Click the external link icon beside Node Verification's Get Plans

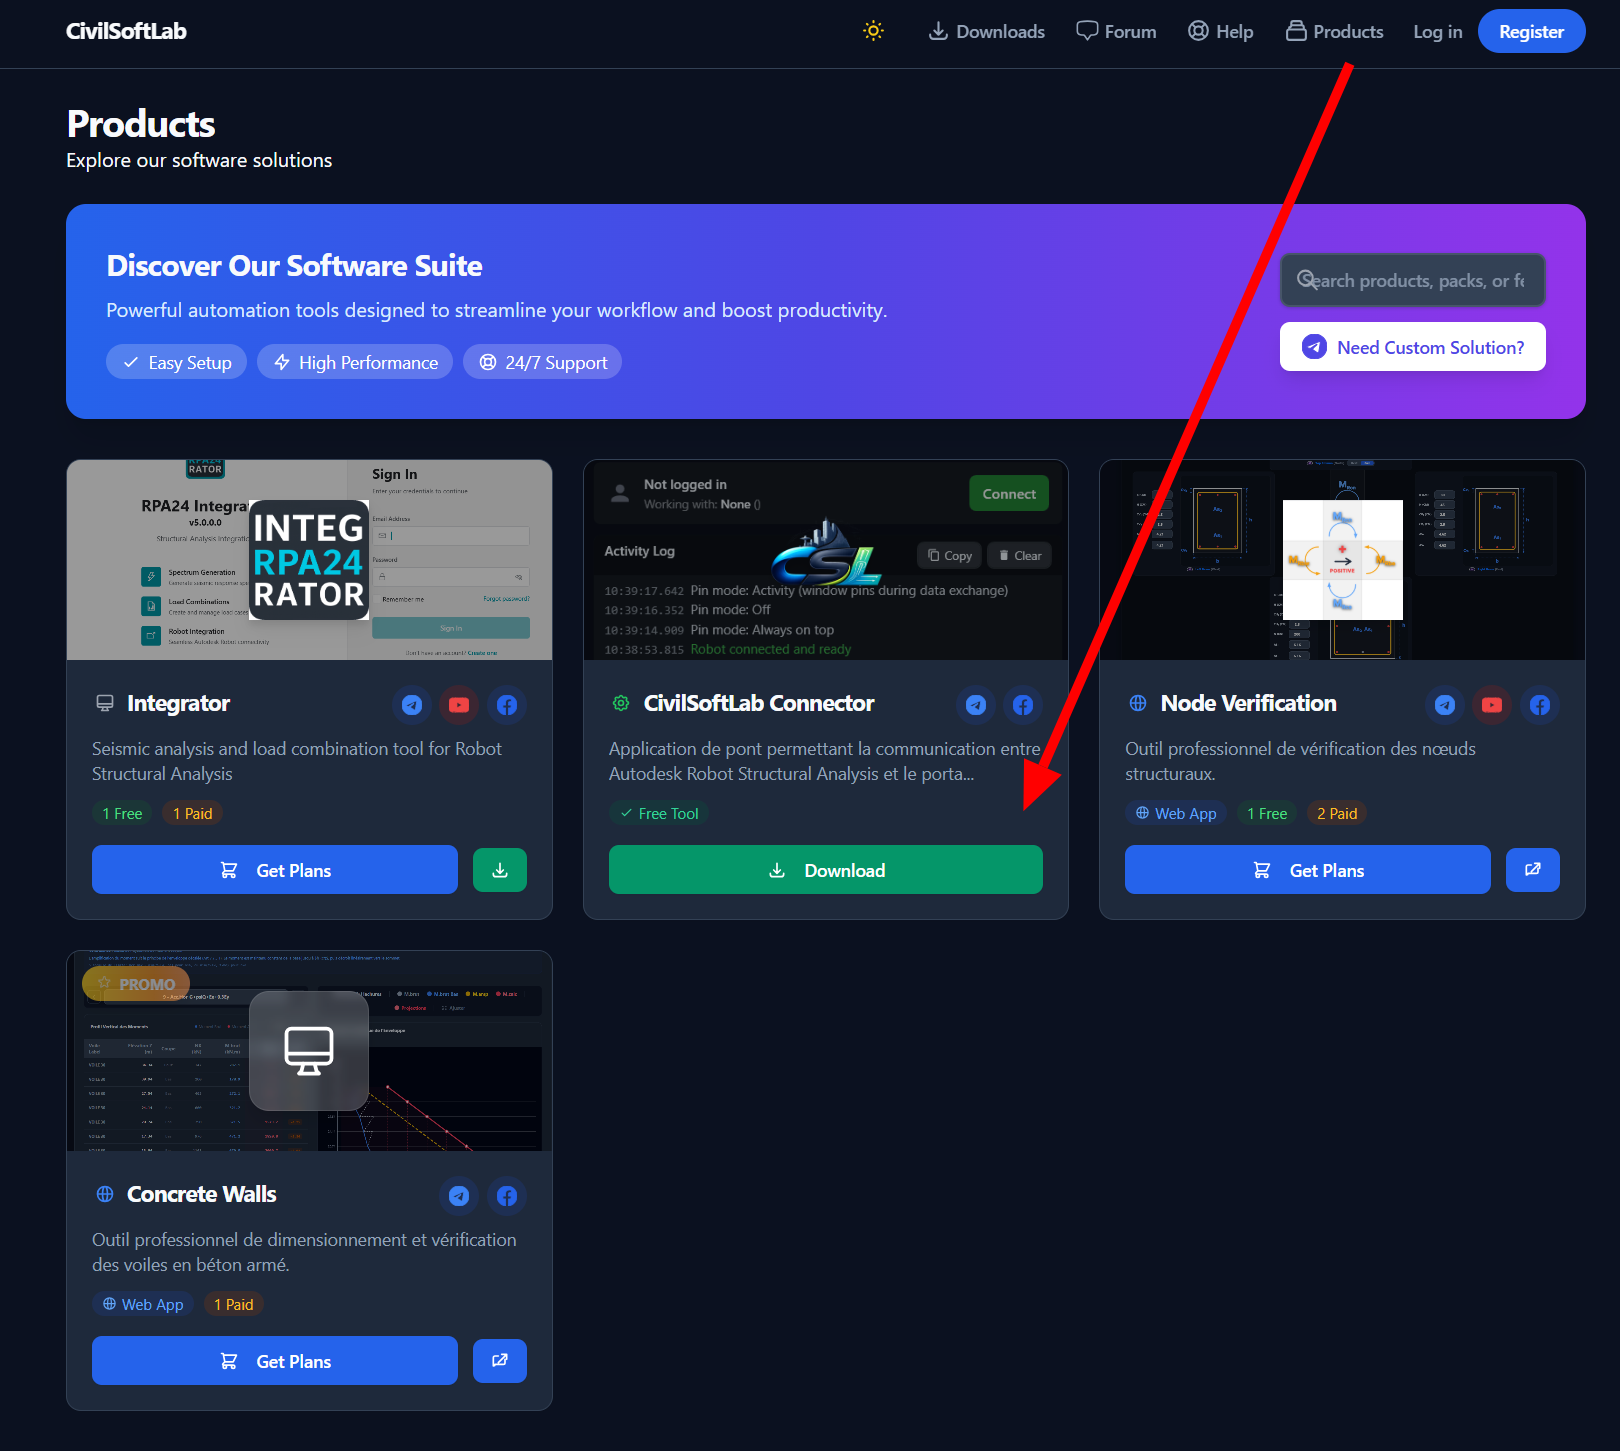[1532, 869]
